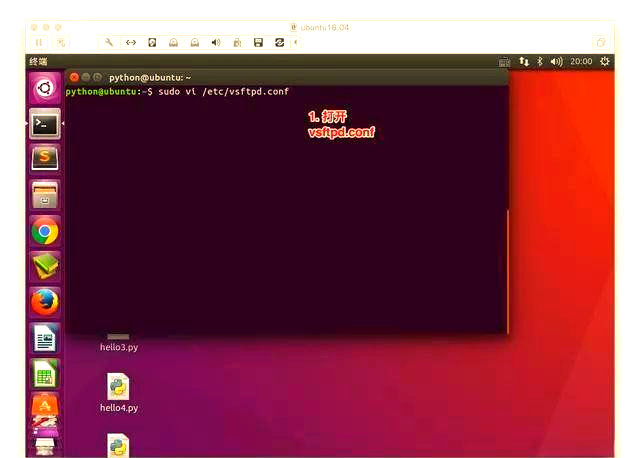Open Ubuntu Software Center from the launcher
The image size is (640, 458).
click(44, 405)
